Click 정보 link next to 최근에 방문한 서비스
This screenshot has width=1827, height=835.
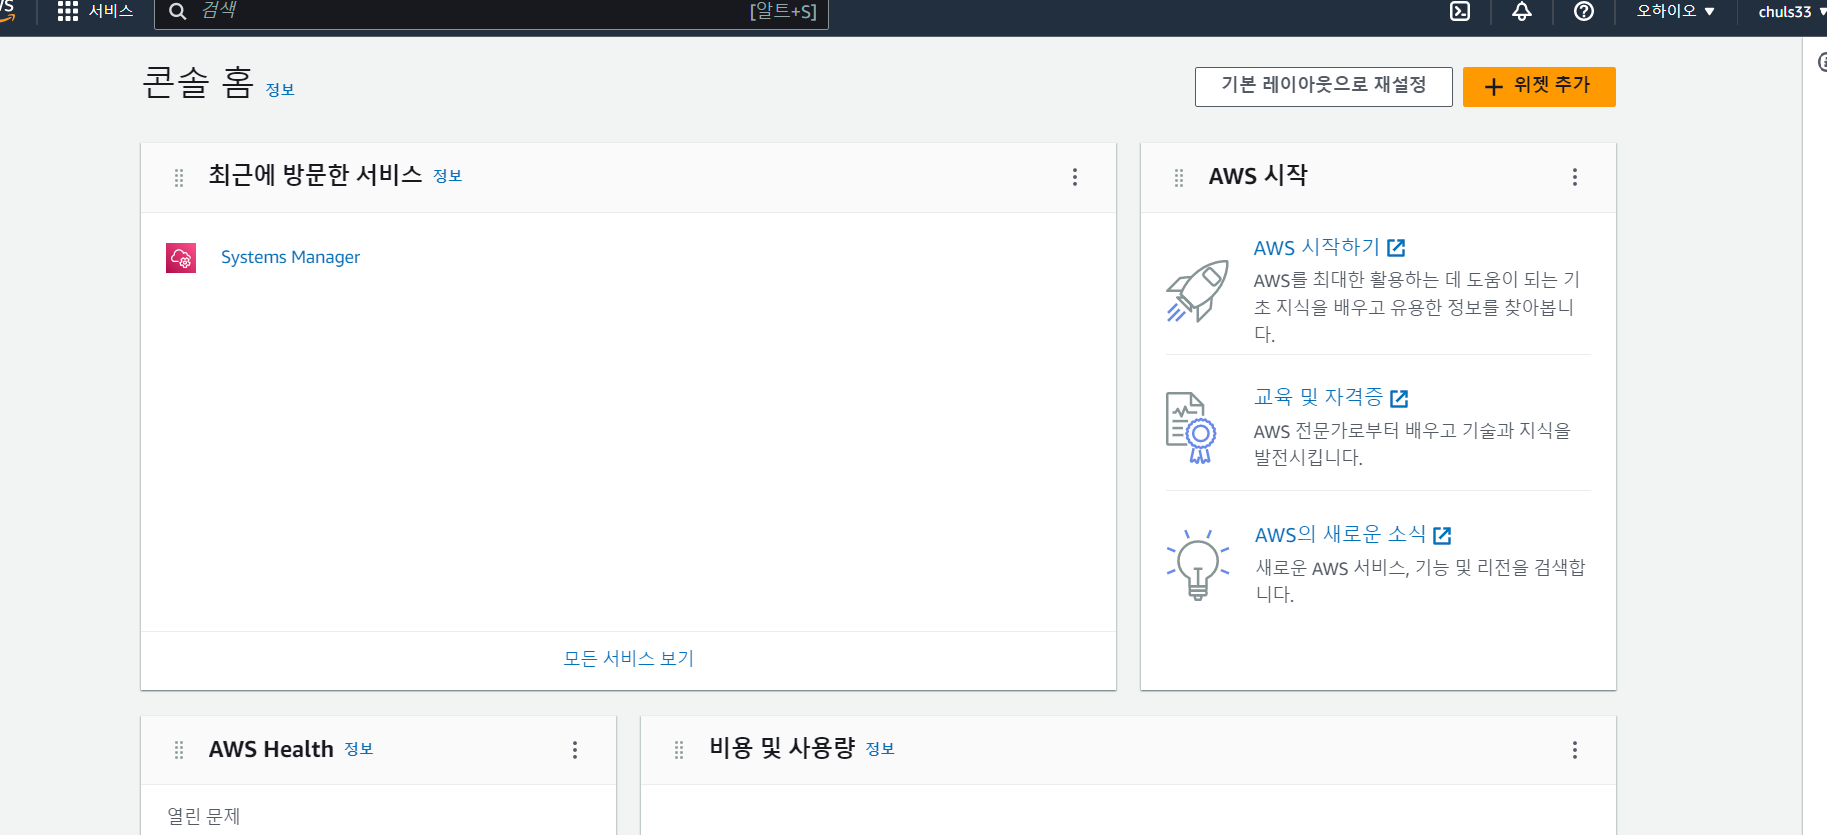tap(447, 176)
